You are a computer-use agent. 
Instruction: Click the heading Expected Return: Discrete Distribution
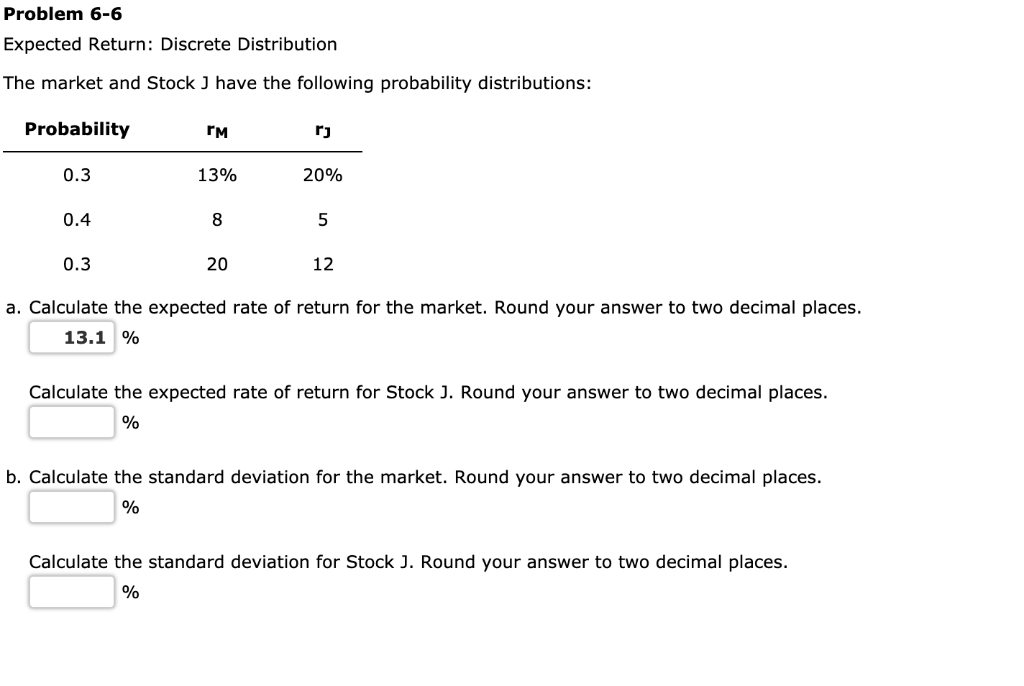click(x=170, y=44)
